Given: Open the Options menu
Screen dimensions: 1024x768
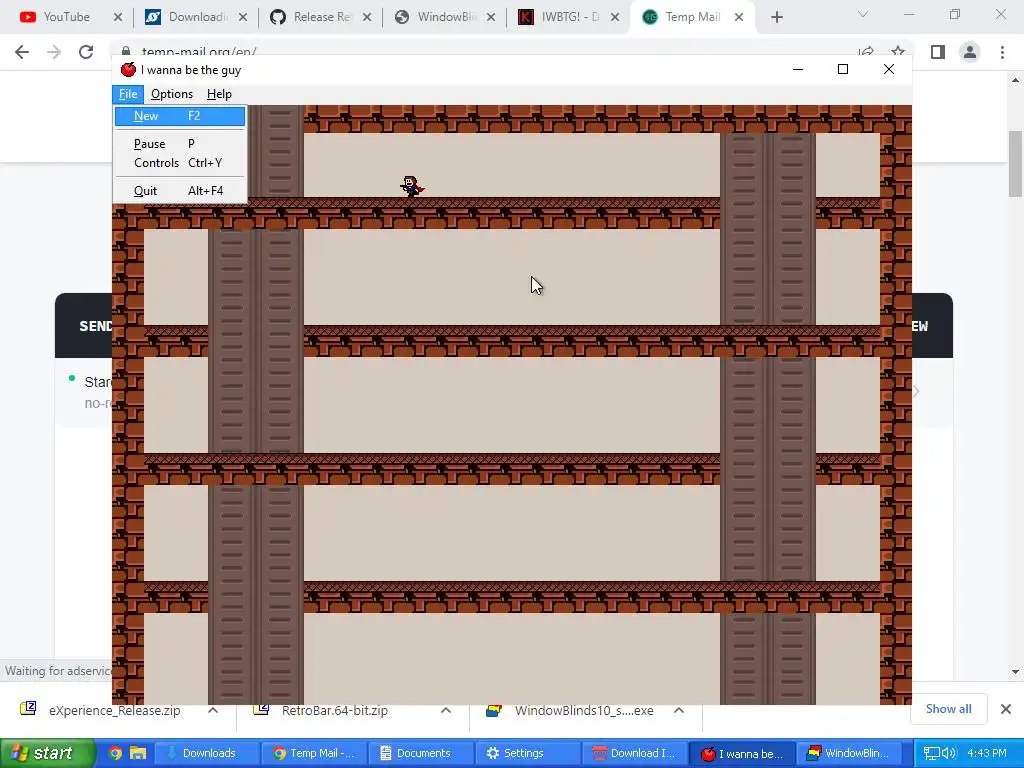Looking at the screenshot, I should [172, 94].
